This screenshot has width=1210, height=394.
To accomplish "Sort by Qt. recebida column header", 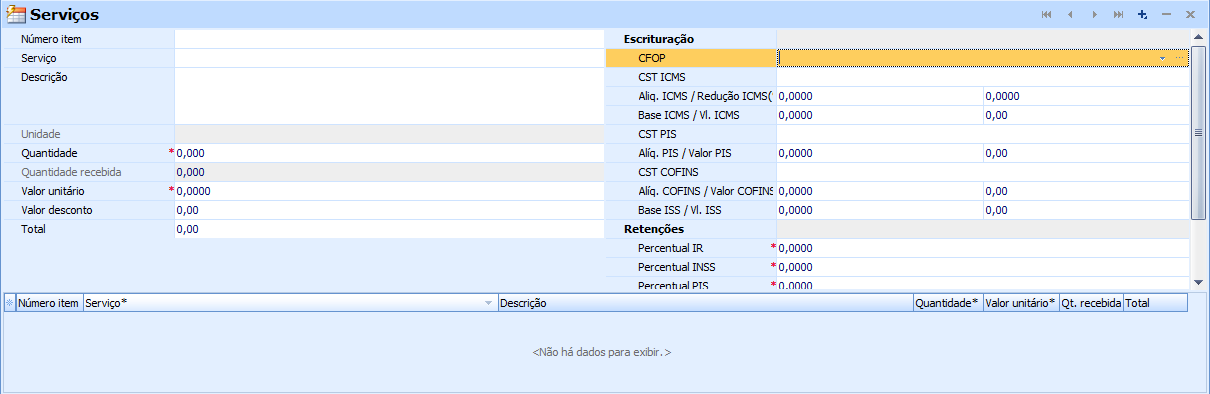I will pyautogui.click(x=1092, y=302).
